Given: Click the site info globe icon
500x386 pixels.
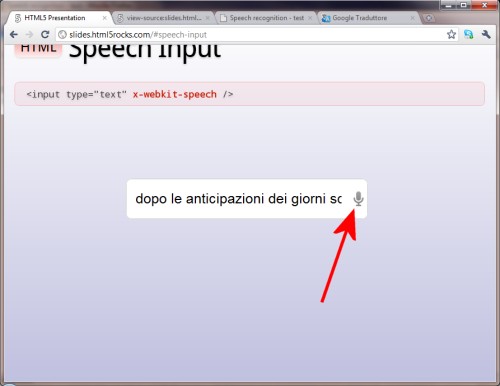Looking at the screenshot, I should click(x=62, y=34).
